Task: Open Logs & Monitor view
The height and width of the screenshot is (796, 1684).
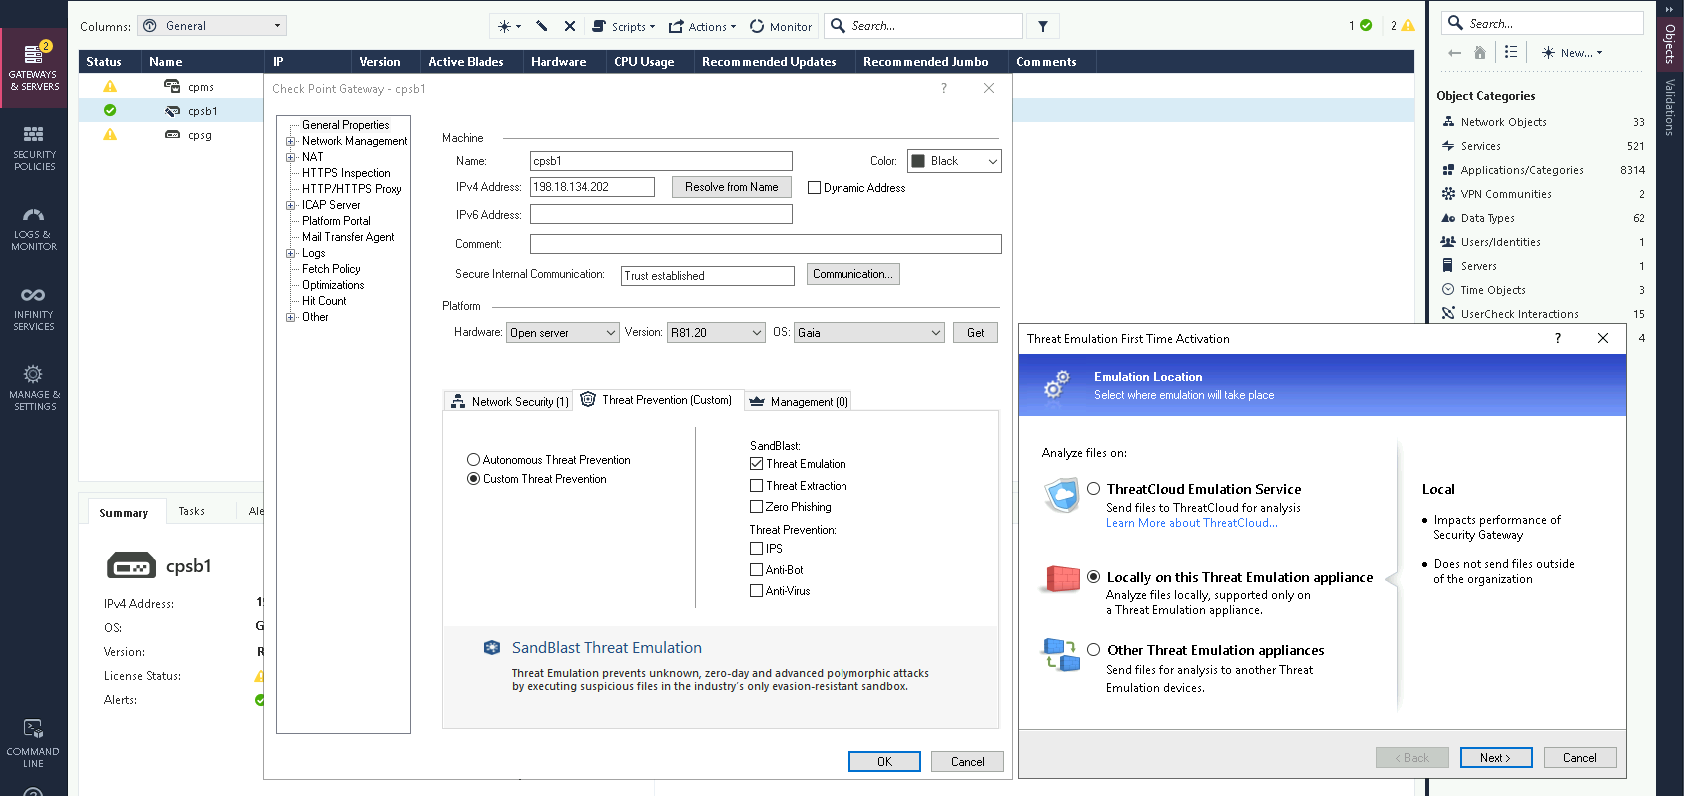Action: click(34, 228)
